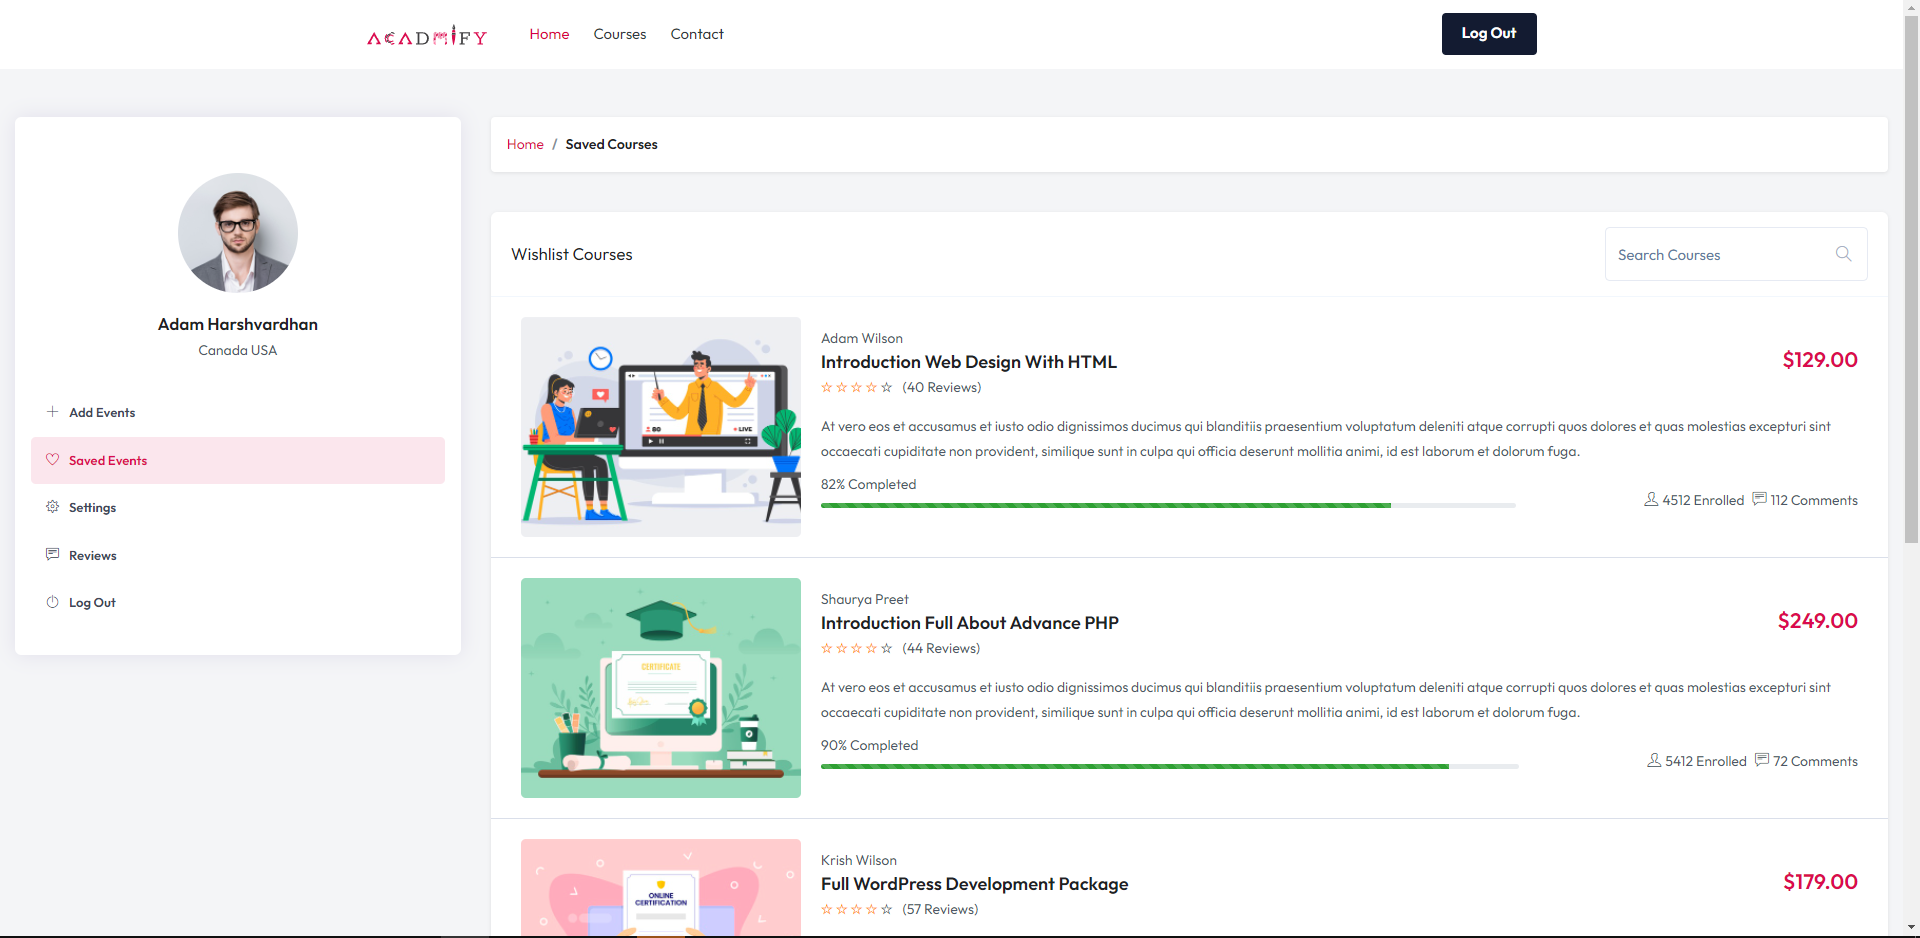This screenshot has height=938, width=1920.
Task: Open Reviews in sidebar
Action: click(x=238, y=555)
